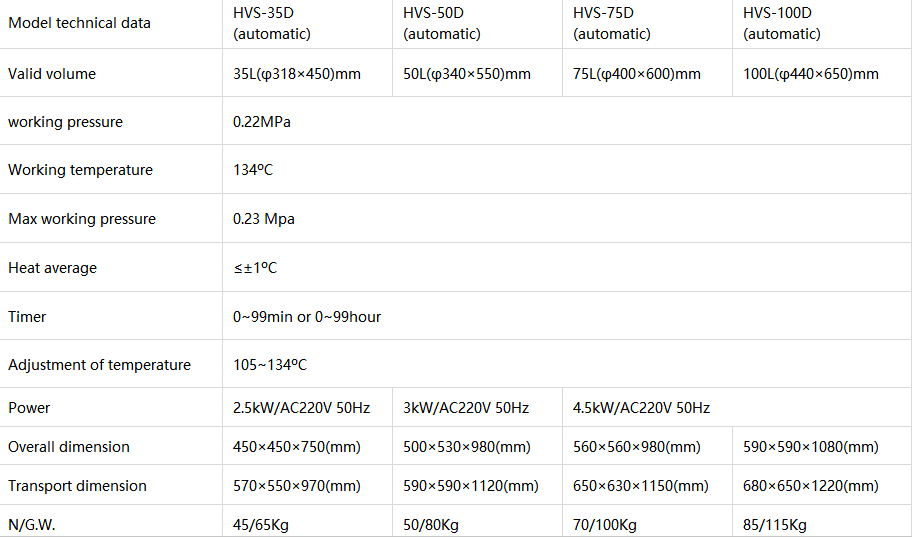
Task: Click the "Transport dimension" row label
Action: [x=77, y=486]
